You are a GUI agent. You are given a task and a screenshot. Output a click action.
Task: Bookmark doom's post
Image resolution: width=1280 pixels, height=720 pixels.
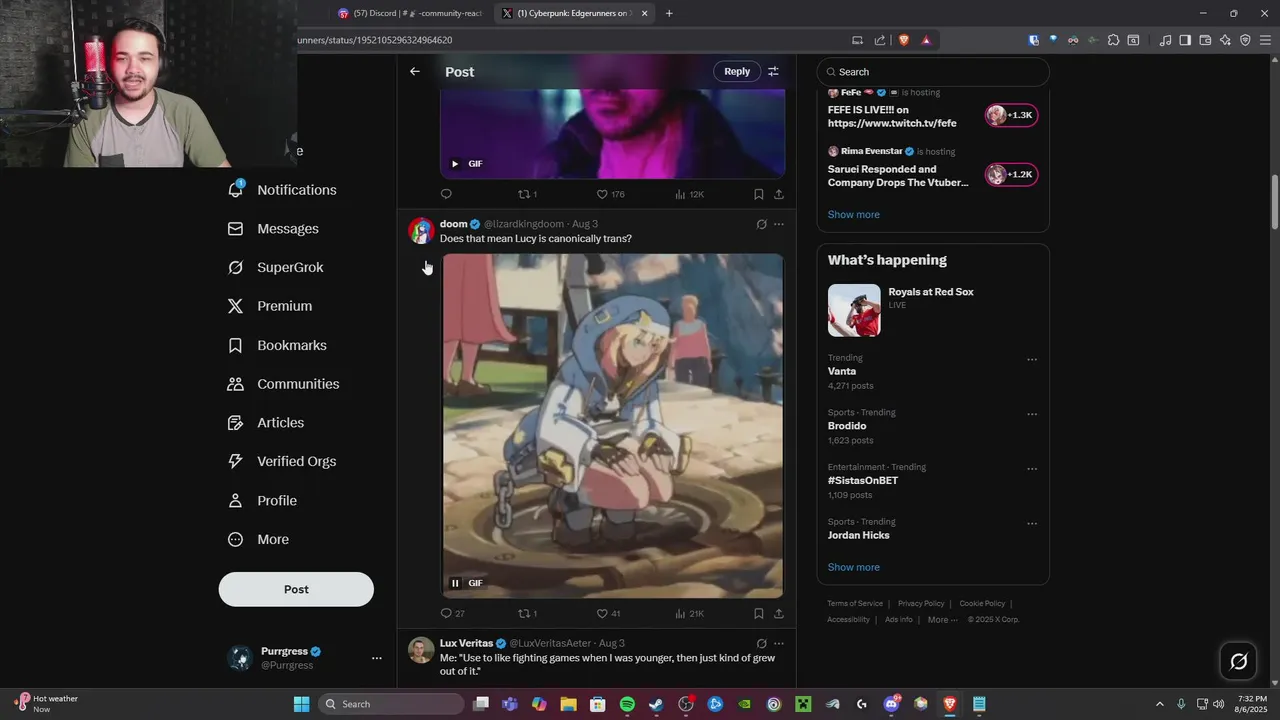tap(759, 613)
